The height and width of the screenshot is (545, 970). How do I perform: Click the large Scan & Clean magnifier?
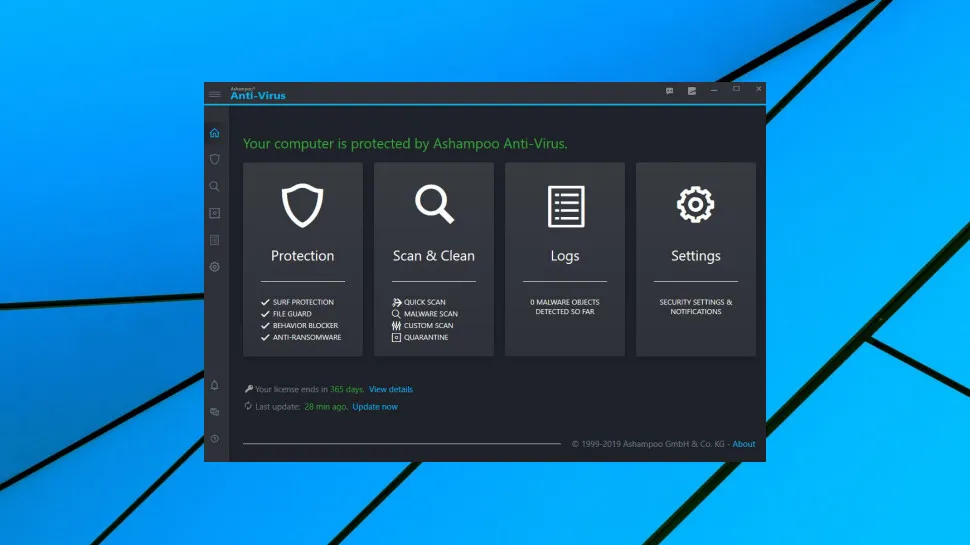click(x=434, y=204)
